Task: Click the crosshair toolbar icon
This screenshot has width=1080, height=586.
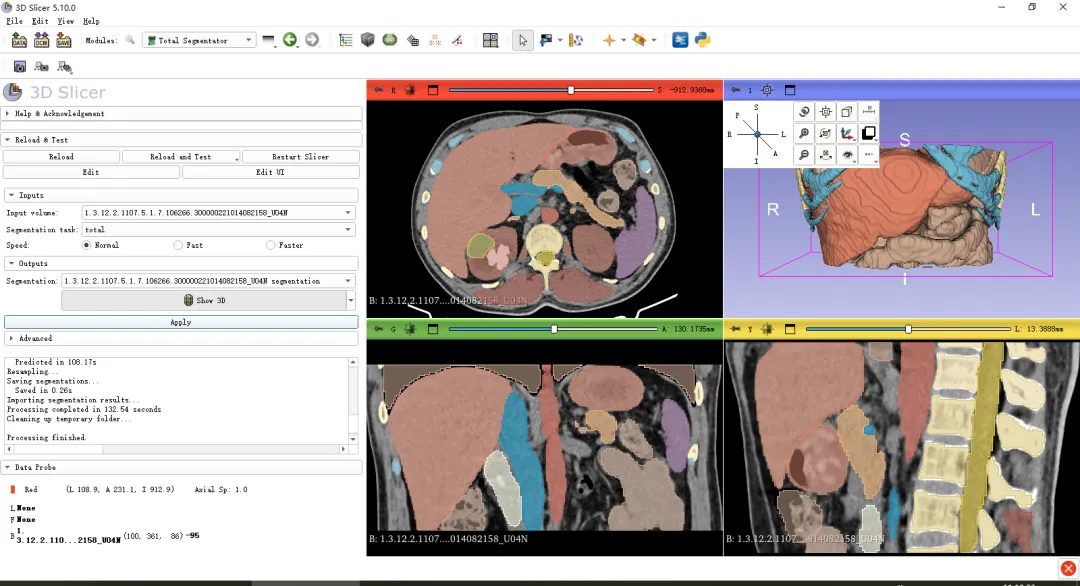Action: tap(608, 40)
